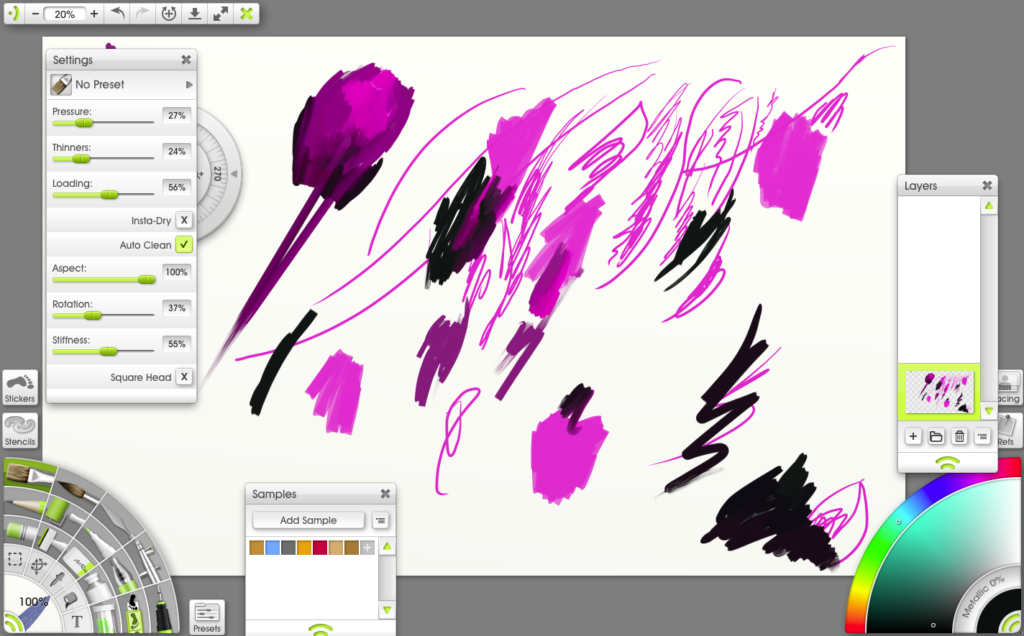1024x636 pixels.
Task: Click the Stiffness 55% value box
Action: 176,344
